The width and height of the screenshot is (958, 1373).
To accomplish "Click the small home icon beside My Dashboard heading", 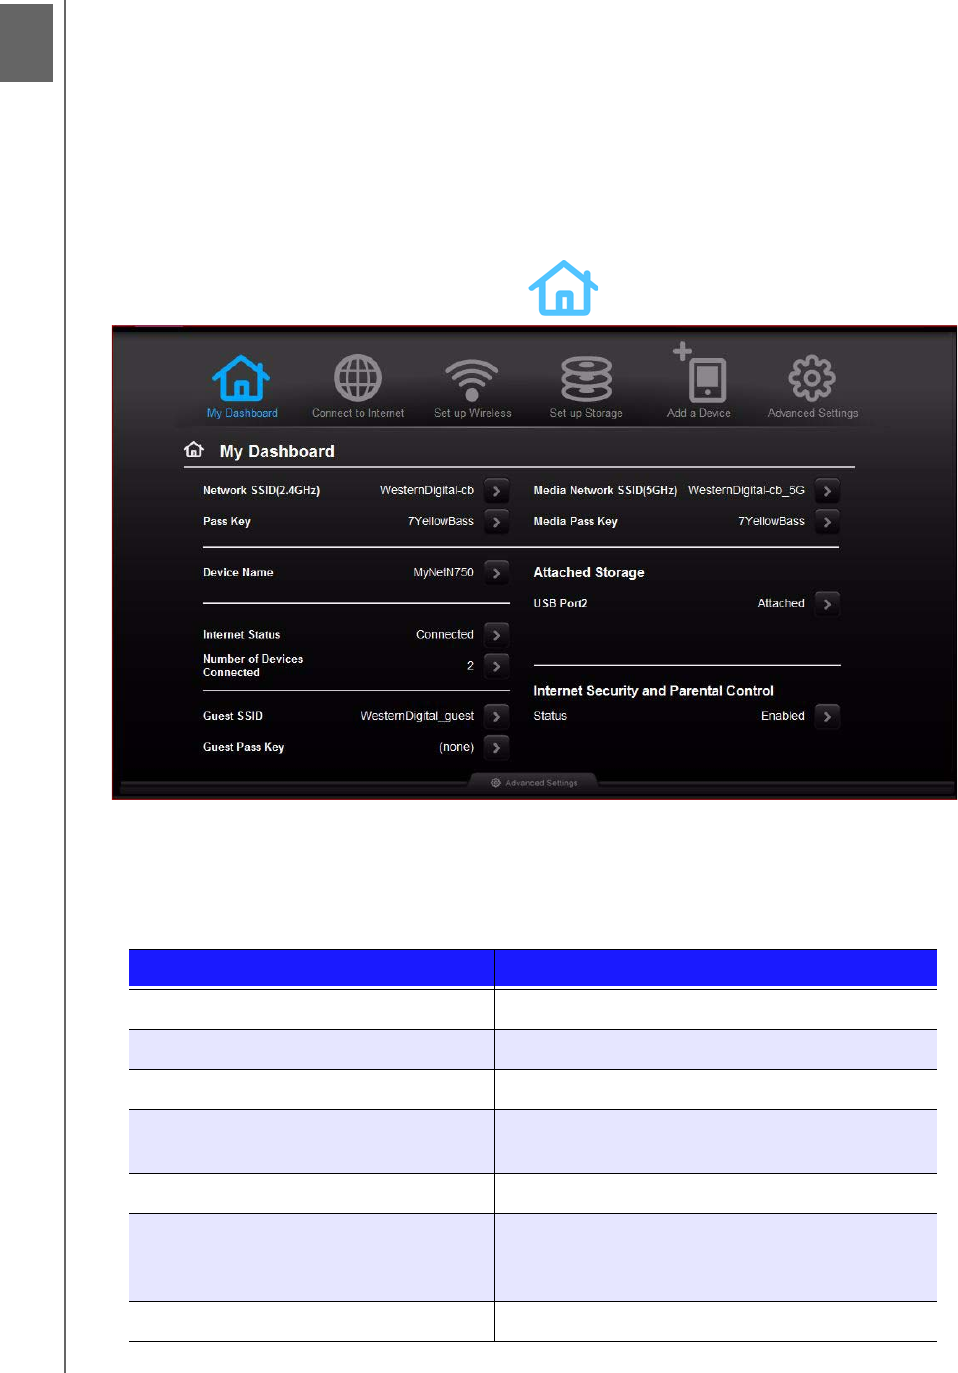I will click(x=194, y=450).
